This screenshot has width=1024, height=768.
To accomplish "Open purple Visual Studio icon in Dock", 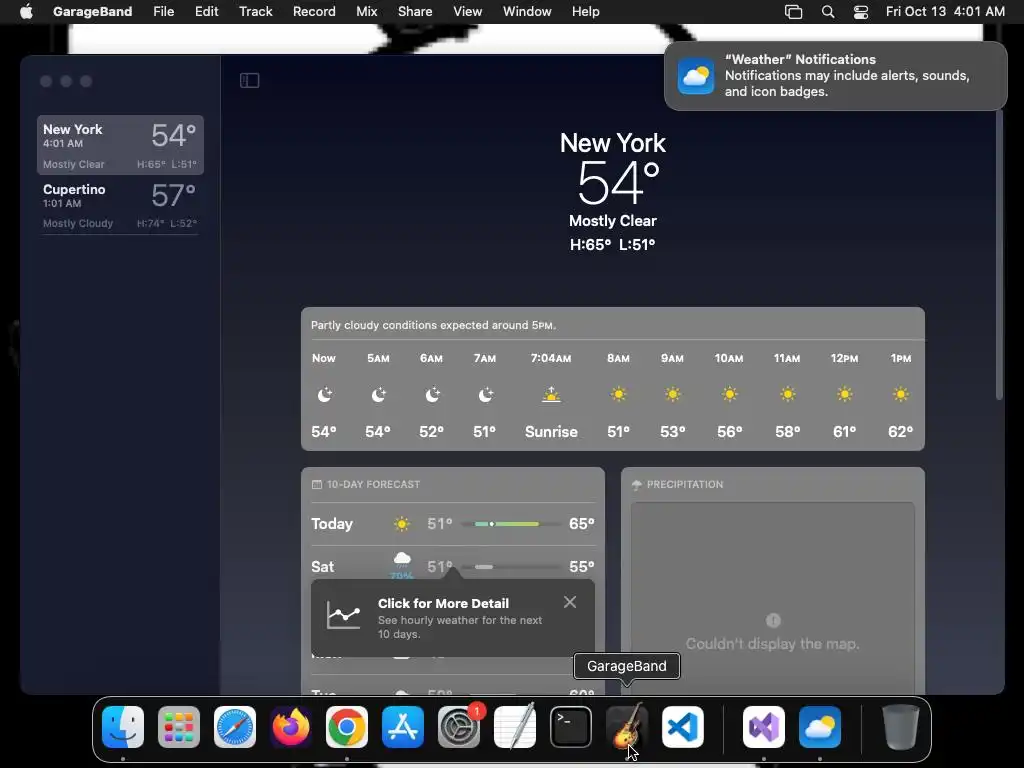I will 764,727.
